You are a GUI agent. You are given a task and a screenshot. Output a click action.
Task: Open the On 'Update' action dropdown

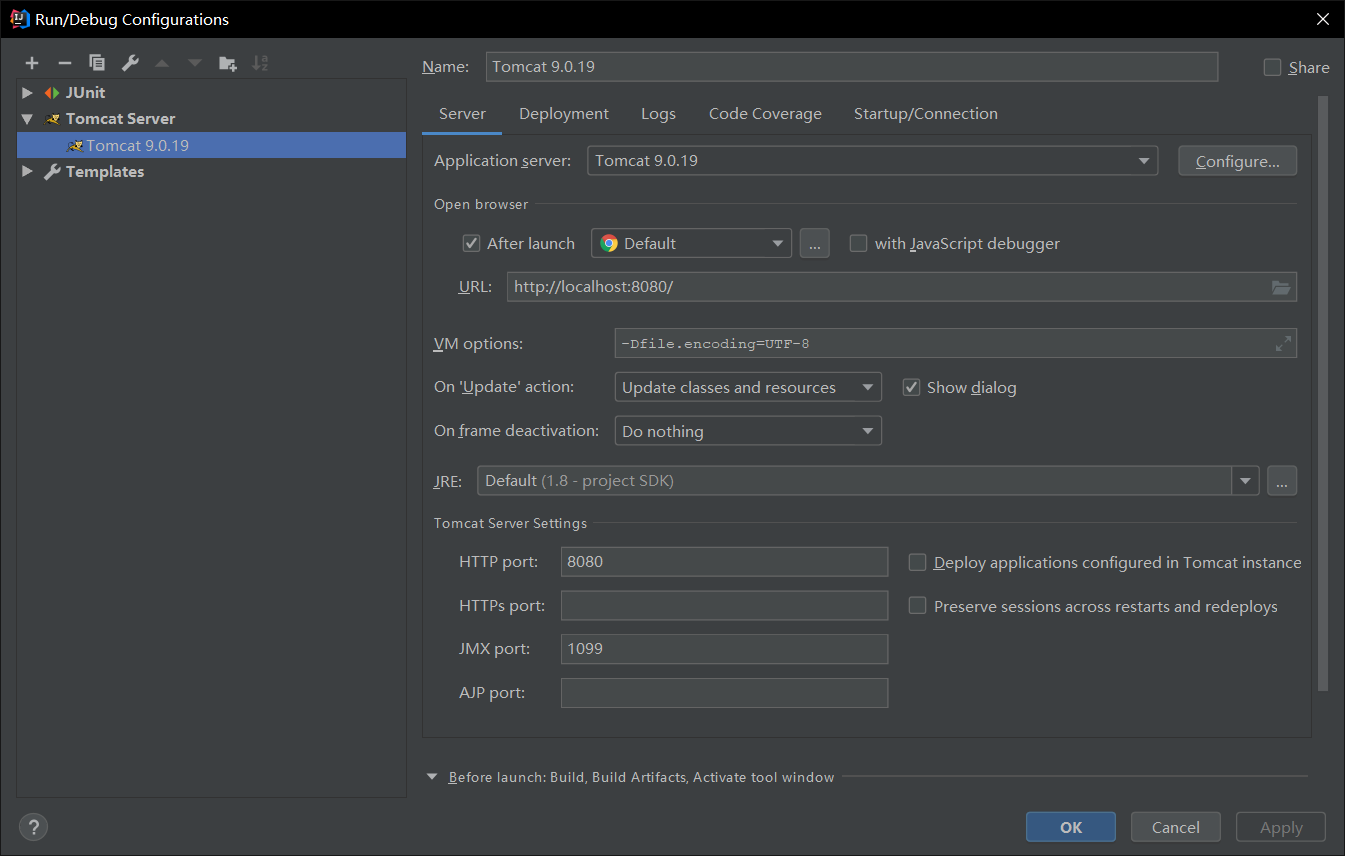(748, 387)
